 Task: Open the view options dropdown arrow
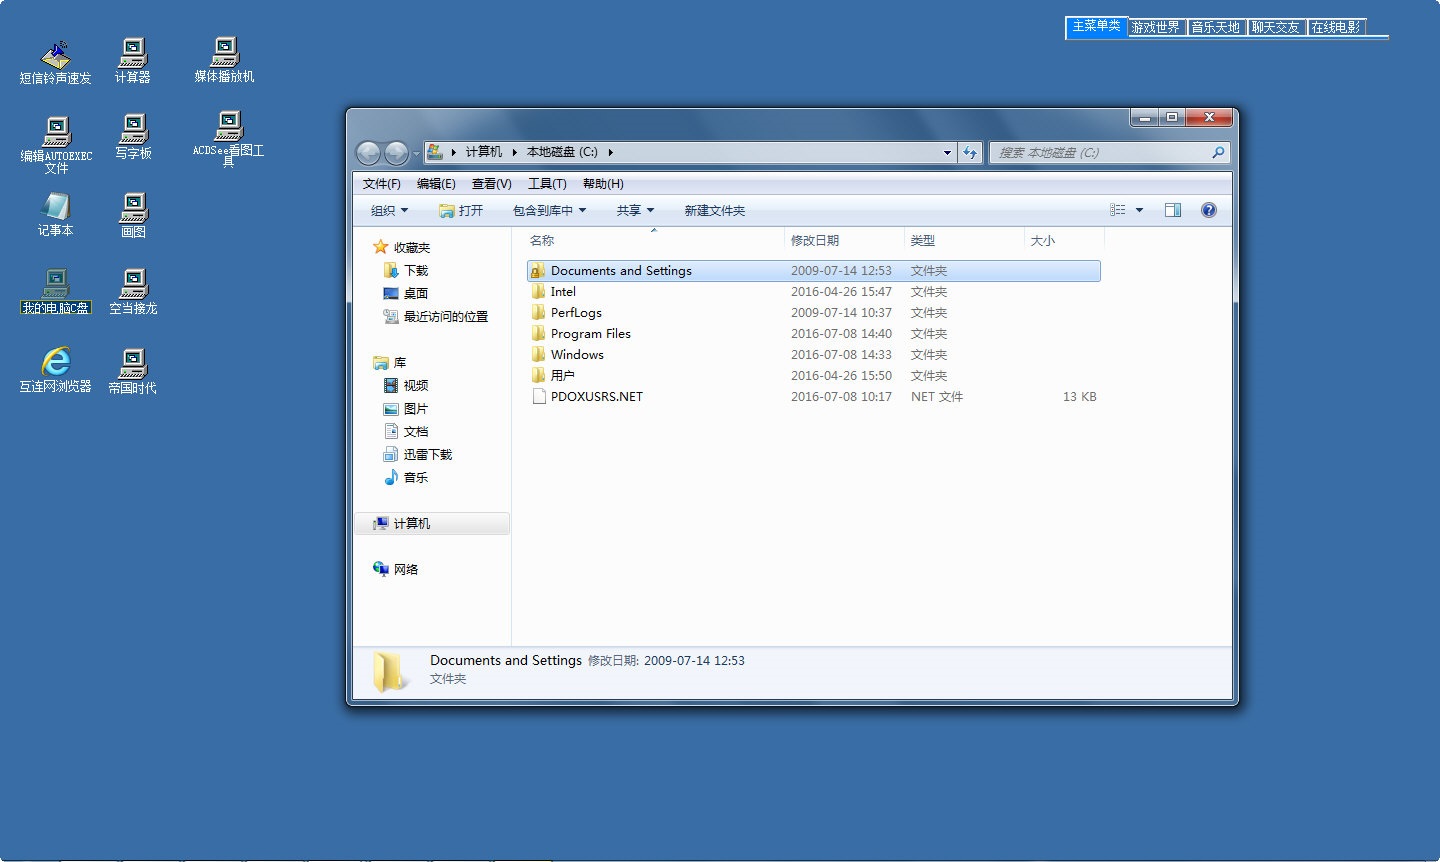[x=1138, y=210]
